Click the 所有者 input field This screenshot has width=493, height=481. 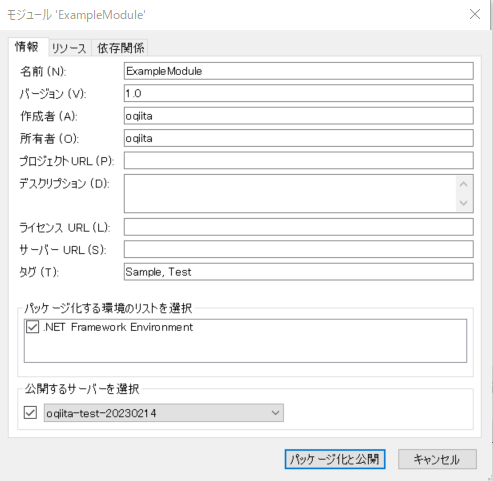pos(299,138)
